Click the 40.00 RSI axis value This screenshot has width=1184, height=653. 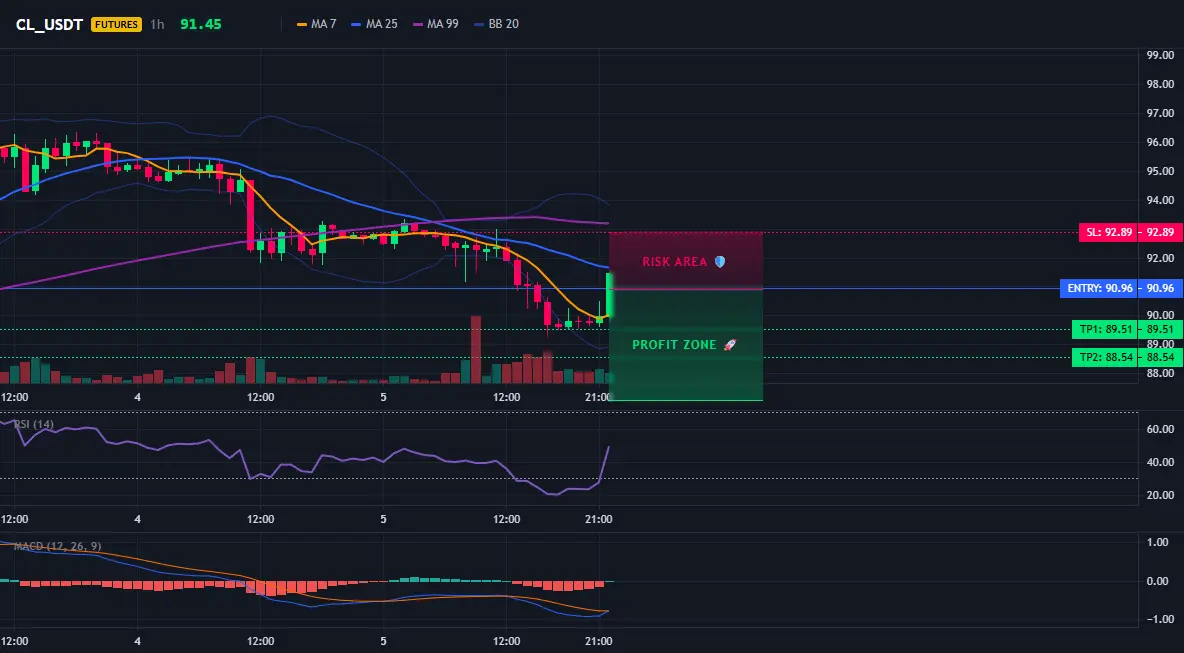click(x=1160, y=462)
